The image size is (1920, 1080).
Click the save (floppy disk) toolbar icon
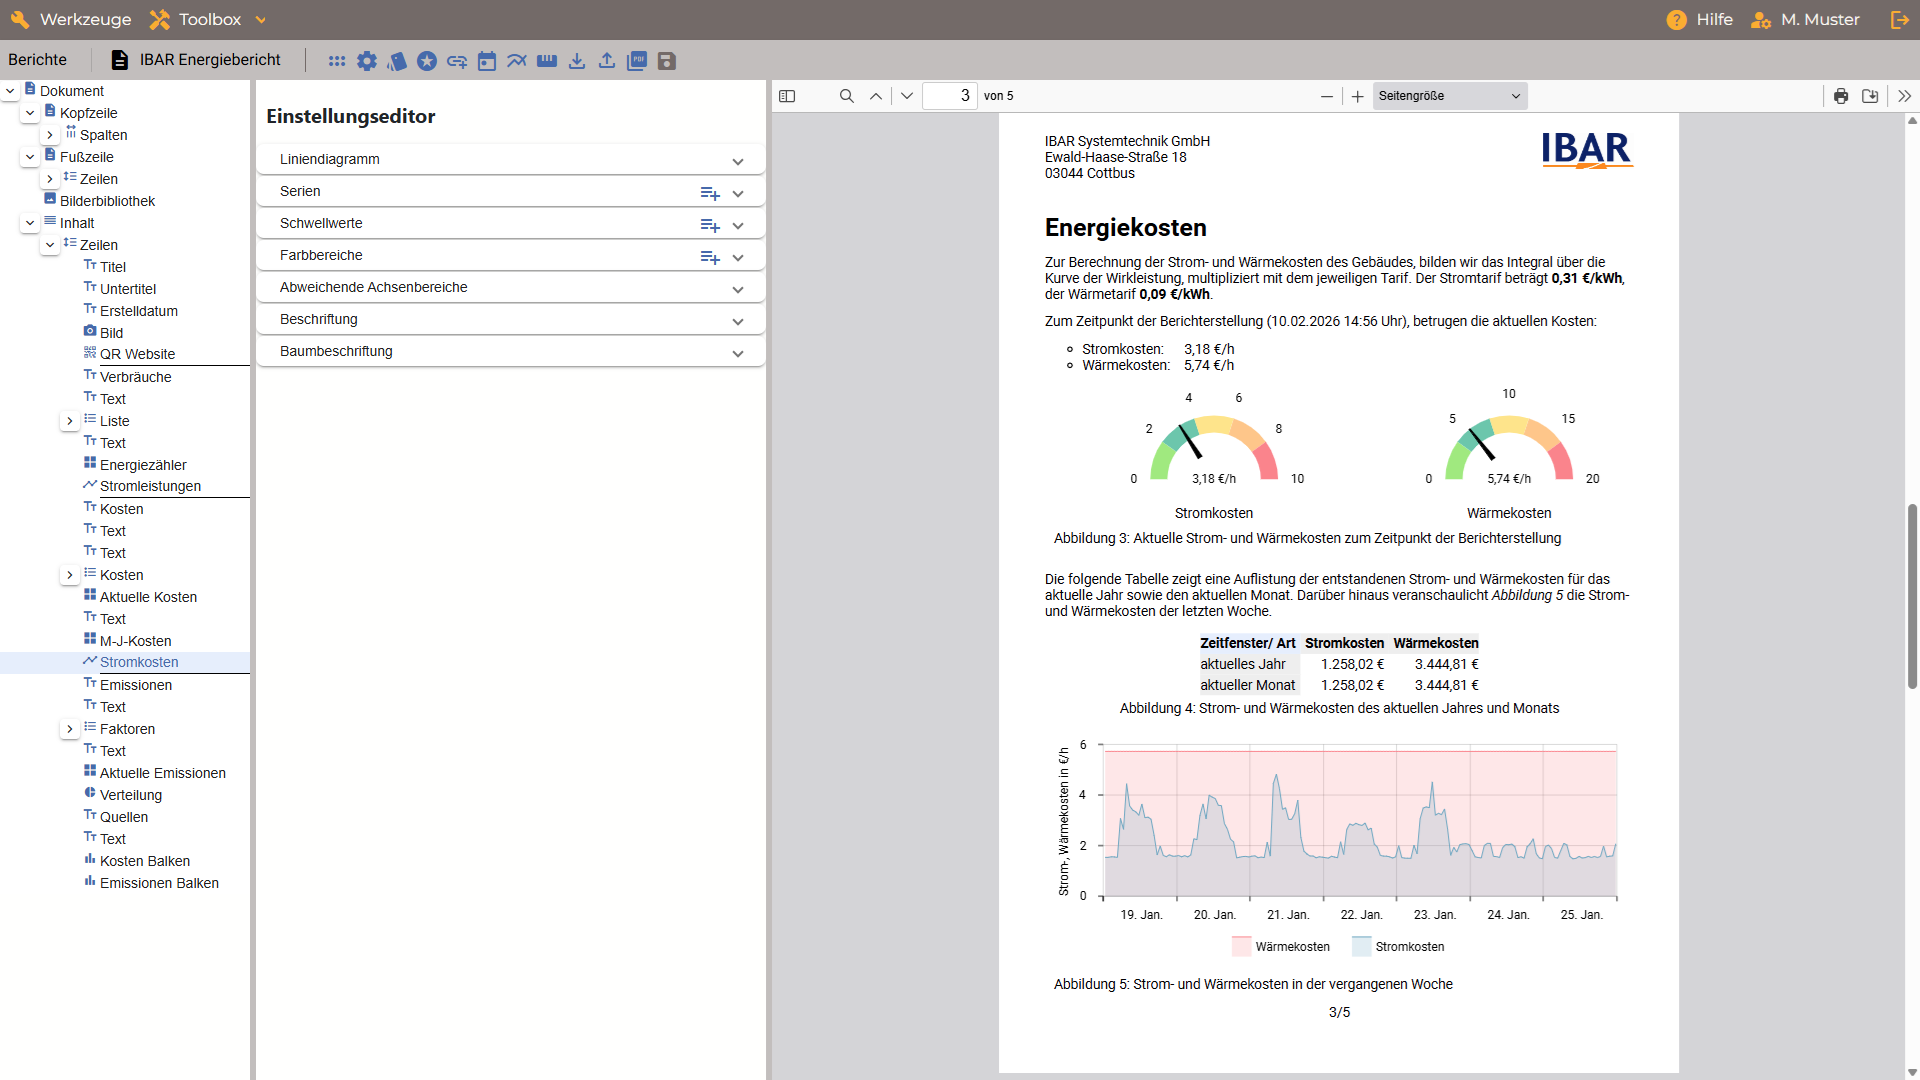pos(667,61)
